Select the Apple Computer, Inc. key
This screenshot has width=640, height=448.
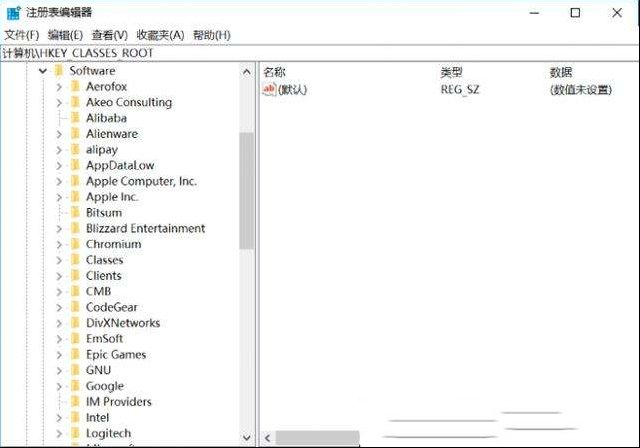[141, 181]
